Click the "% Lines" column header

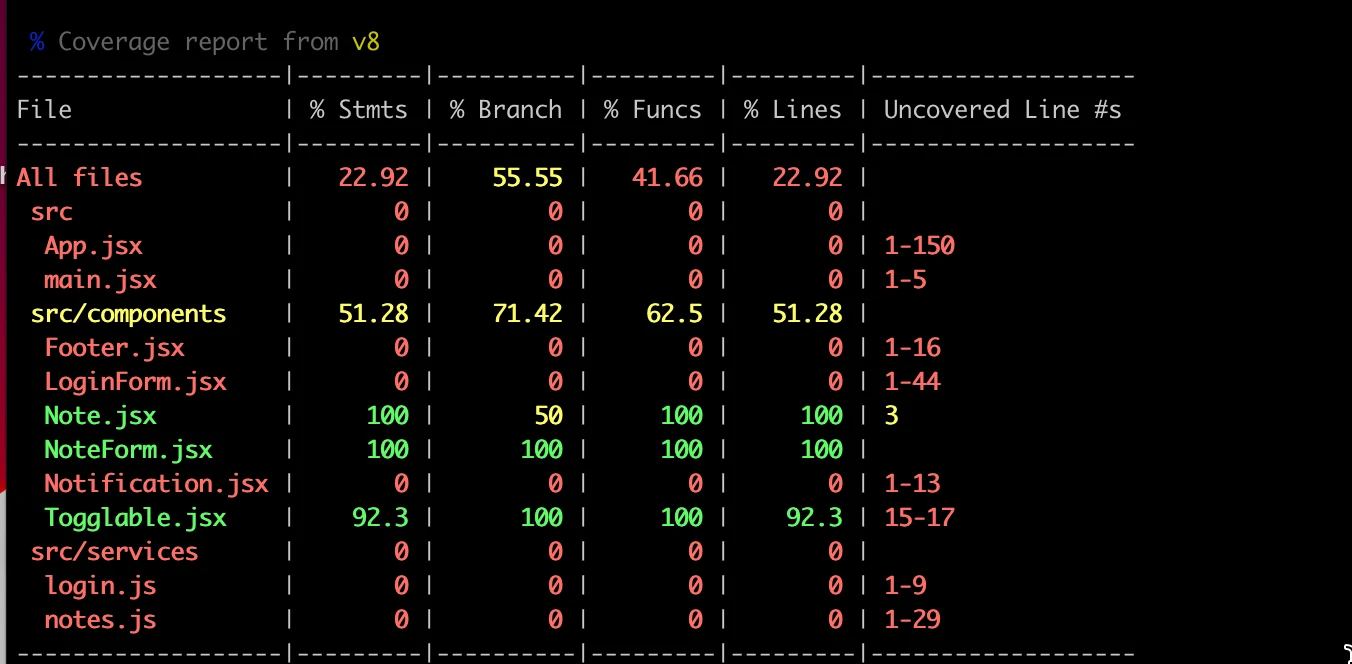click(x=793, y=110)
